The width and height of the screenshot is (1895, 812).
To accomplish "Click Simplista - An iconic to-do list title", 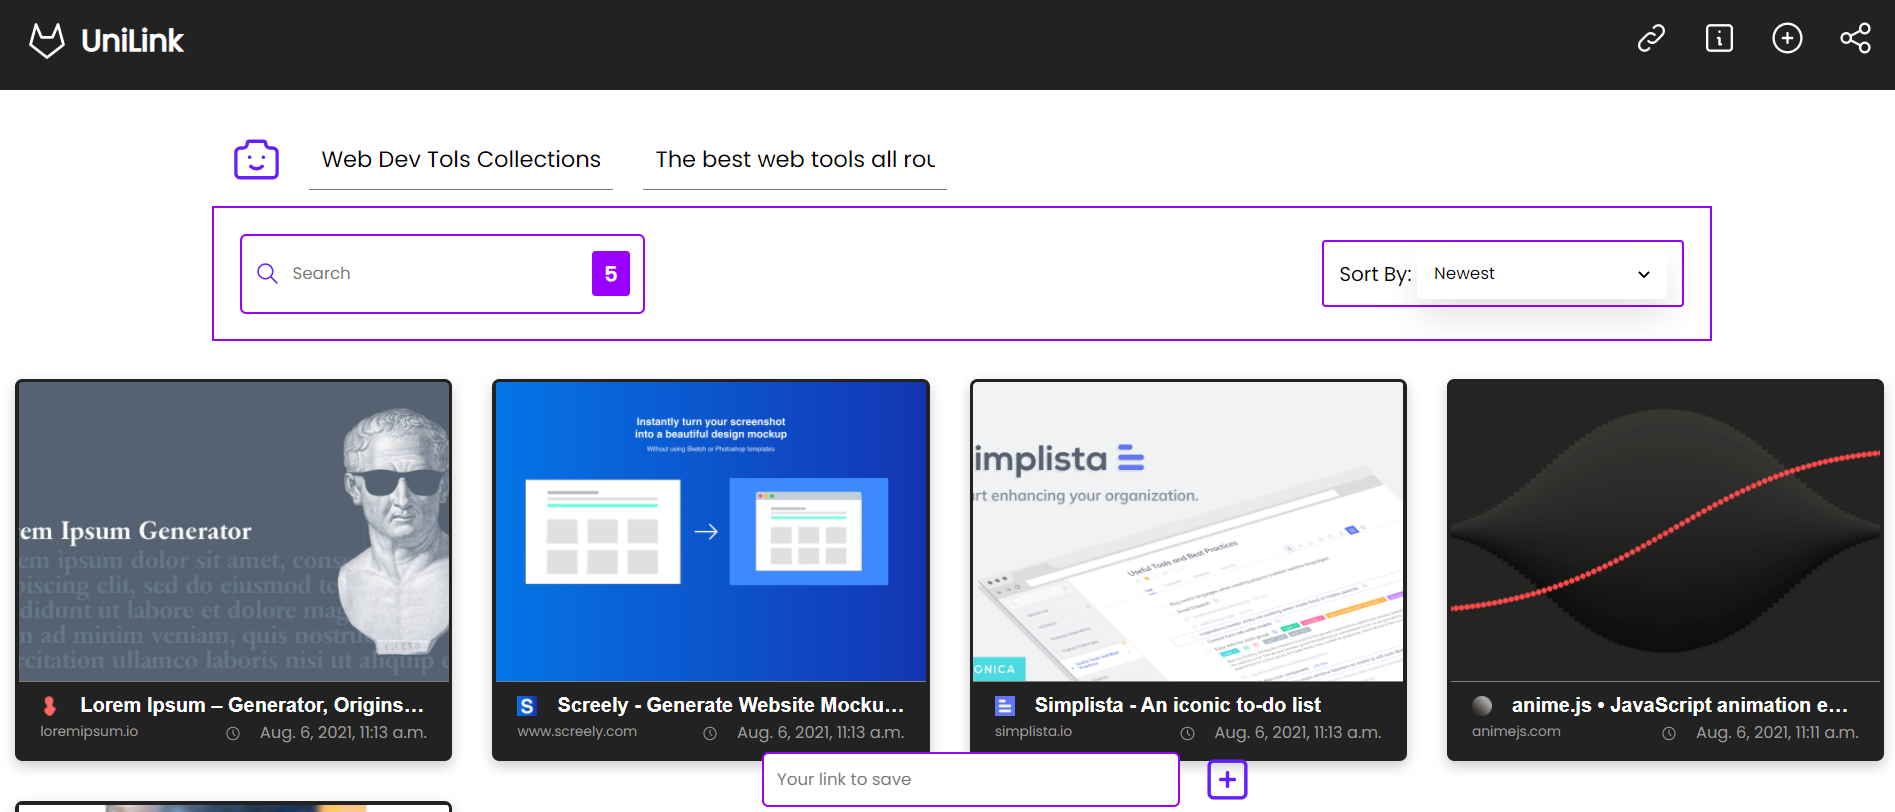I will click(1178, 705).
